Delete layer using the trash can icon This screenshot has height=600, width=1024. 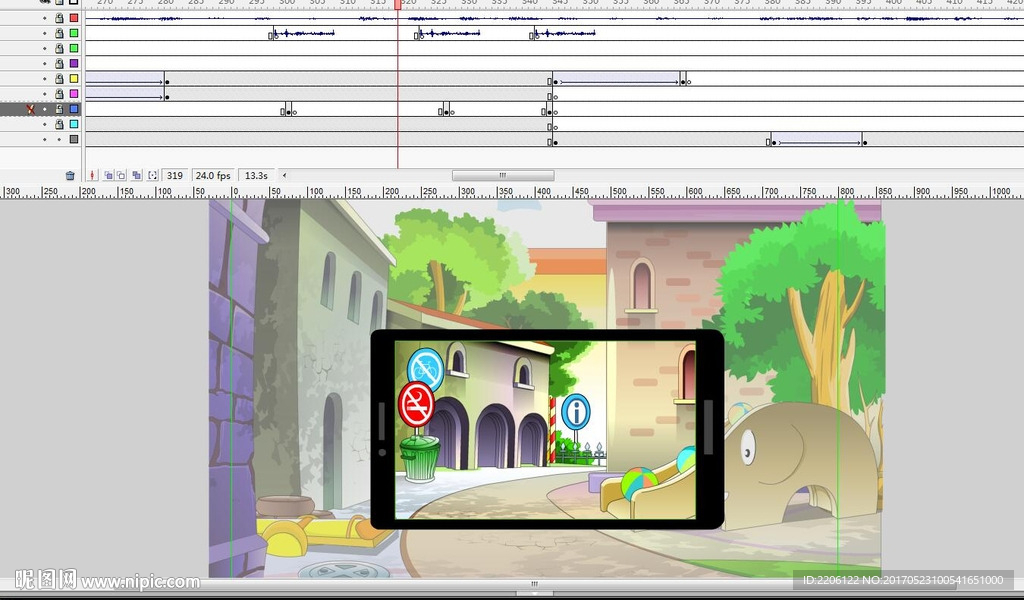click(70, 175)
